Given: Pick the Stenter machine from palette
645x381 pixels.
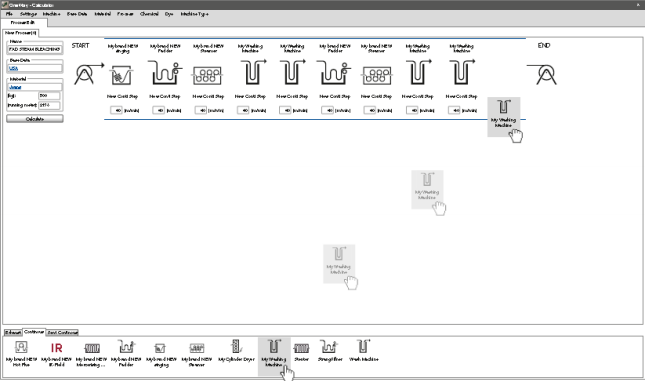Looking at the screenshot, I should point(301,351).
